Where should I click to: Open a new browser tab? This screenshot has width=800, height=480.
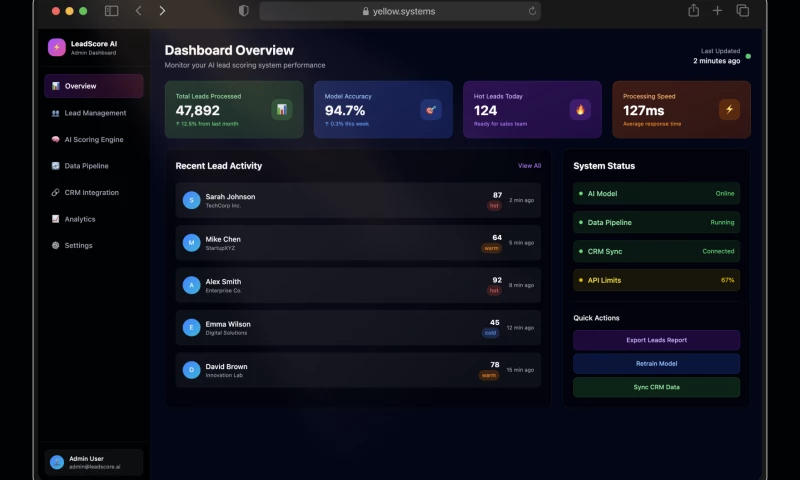point(717,10)
